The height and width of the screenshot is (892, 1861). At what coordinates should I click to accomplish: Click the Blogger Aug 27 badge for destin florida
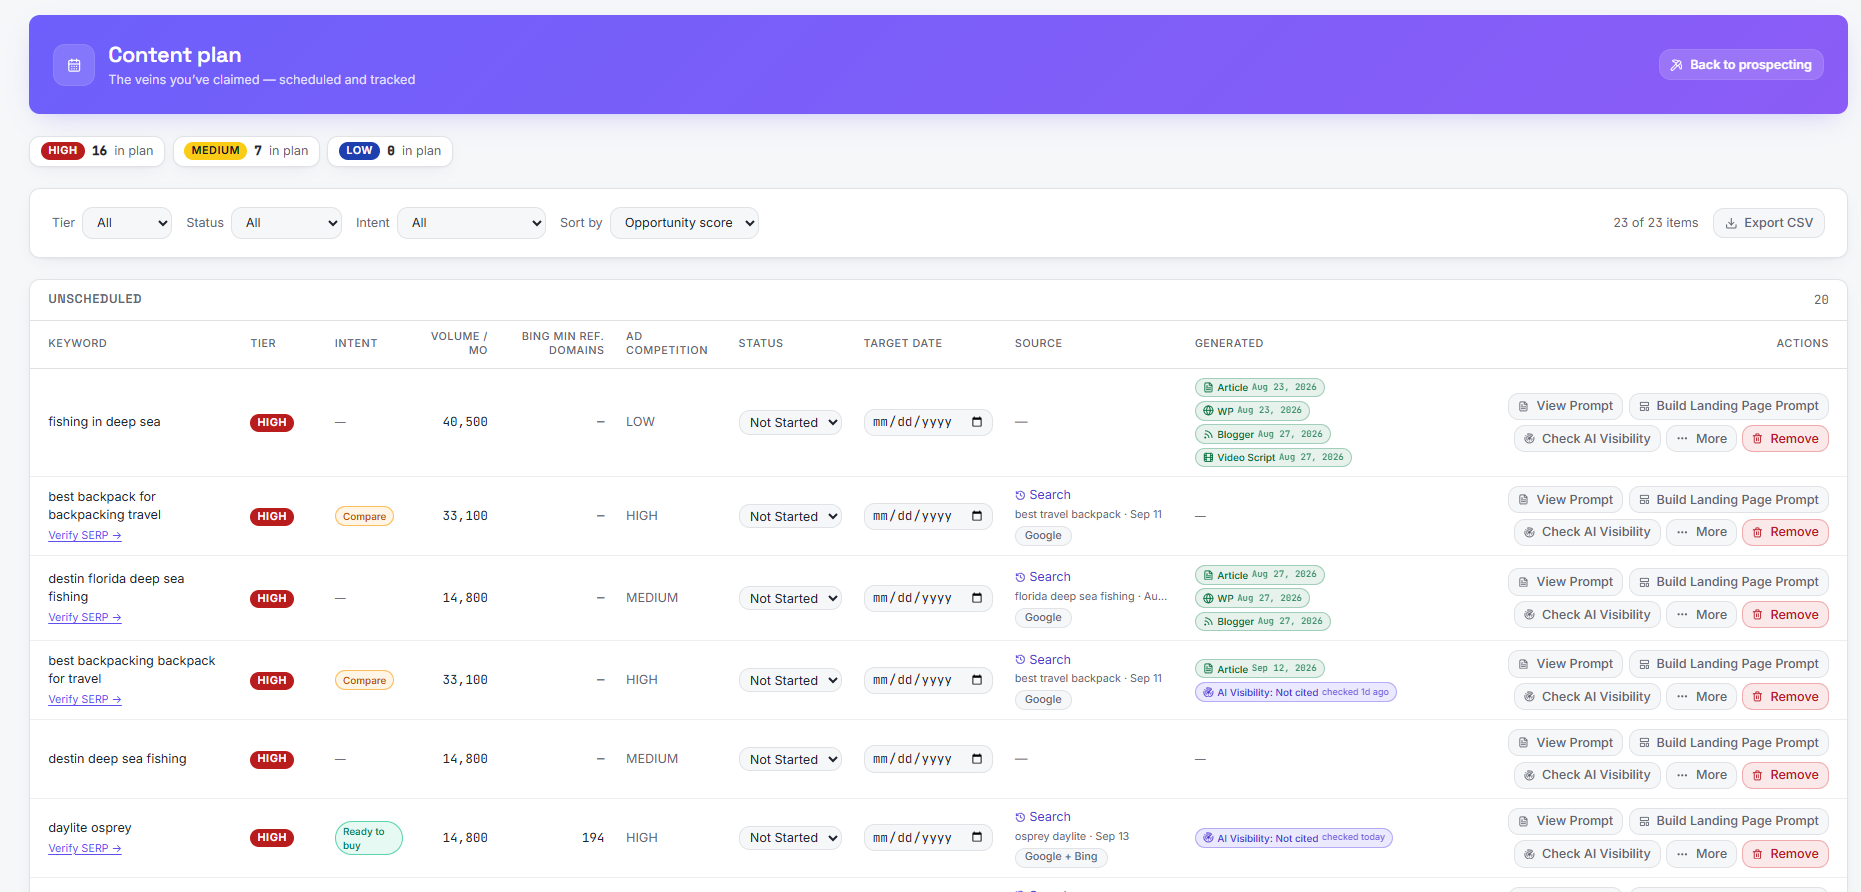click(1262, 621)
